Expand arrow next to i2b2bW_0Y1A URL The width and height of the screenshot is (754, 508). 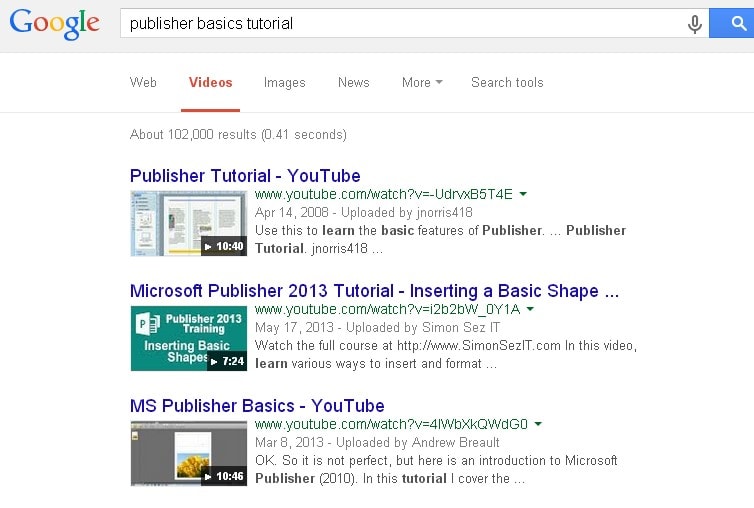tap(530, 309)
